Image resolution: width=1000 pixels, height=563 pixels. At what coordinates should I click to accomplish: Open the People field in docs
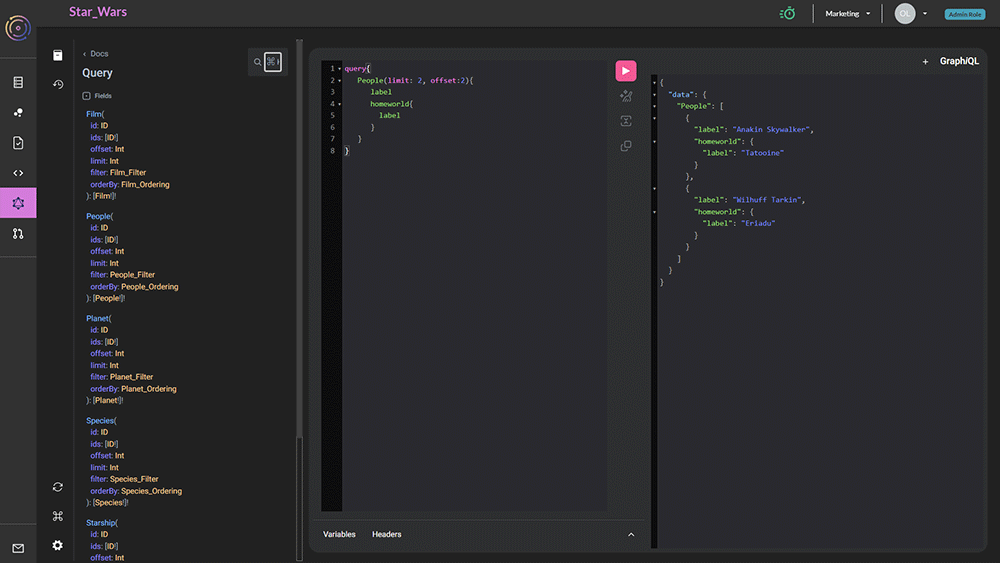coord(98,216)
